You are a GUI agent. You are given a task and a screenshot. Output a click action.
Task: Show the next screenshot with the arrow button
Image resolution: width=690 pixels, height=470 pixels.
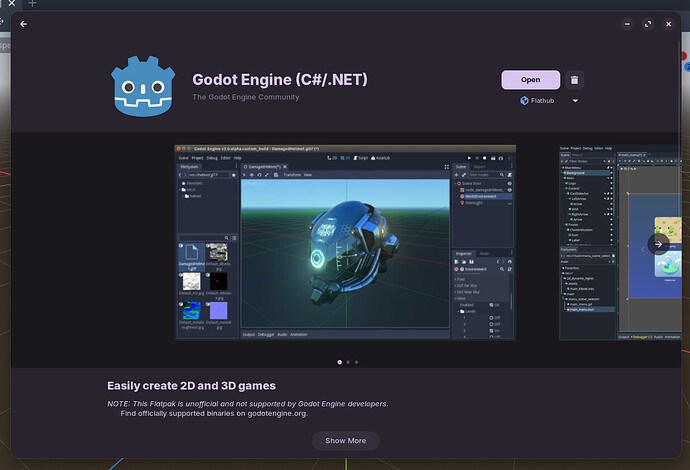pyautogui.click(x=658, y=244)
